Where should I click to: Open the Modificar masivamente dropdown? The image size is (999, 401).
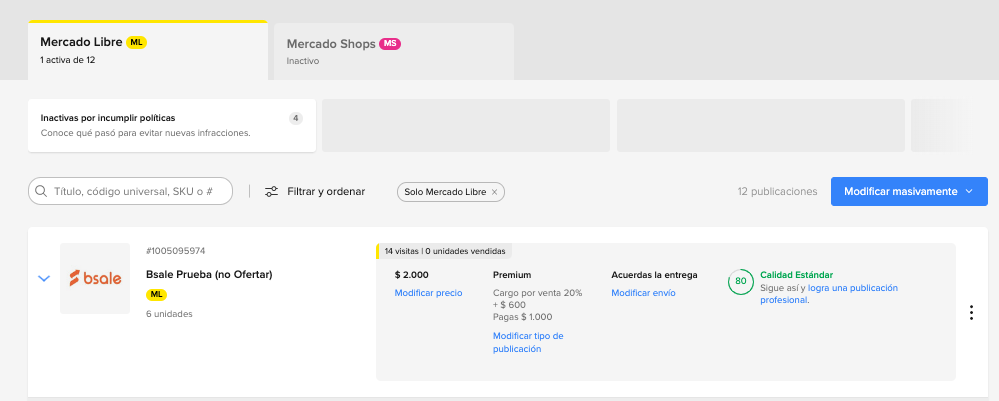909,191
